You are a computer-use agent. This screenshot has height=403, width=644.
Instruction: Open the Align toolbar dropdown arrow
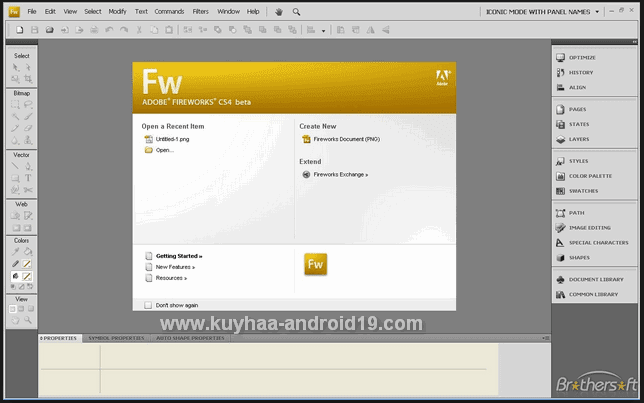coord(323,31)
